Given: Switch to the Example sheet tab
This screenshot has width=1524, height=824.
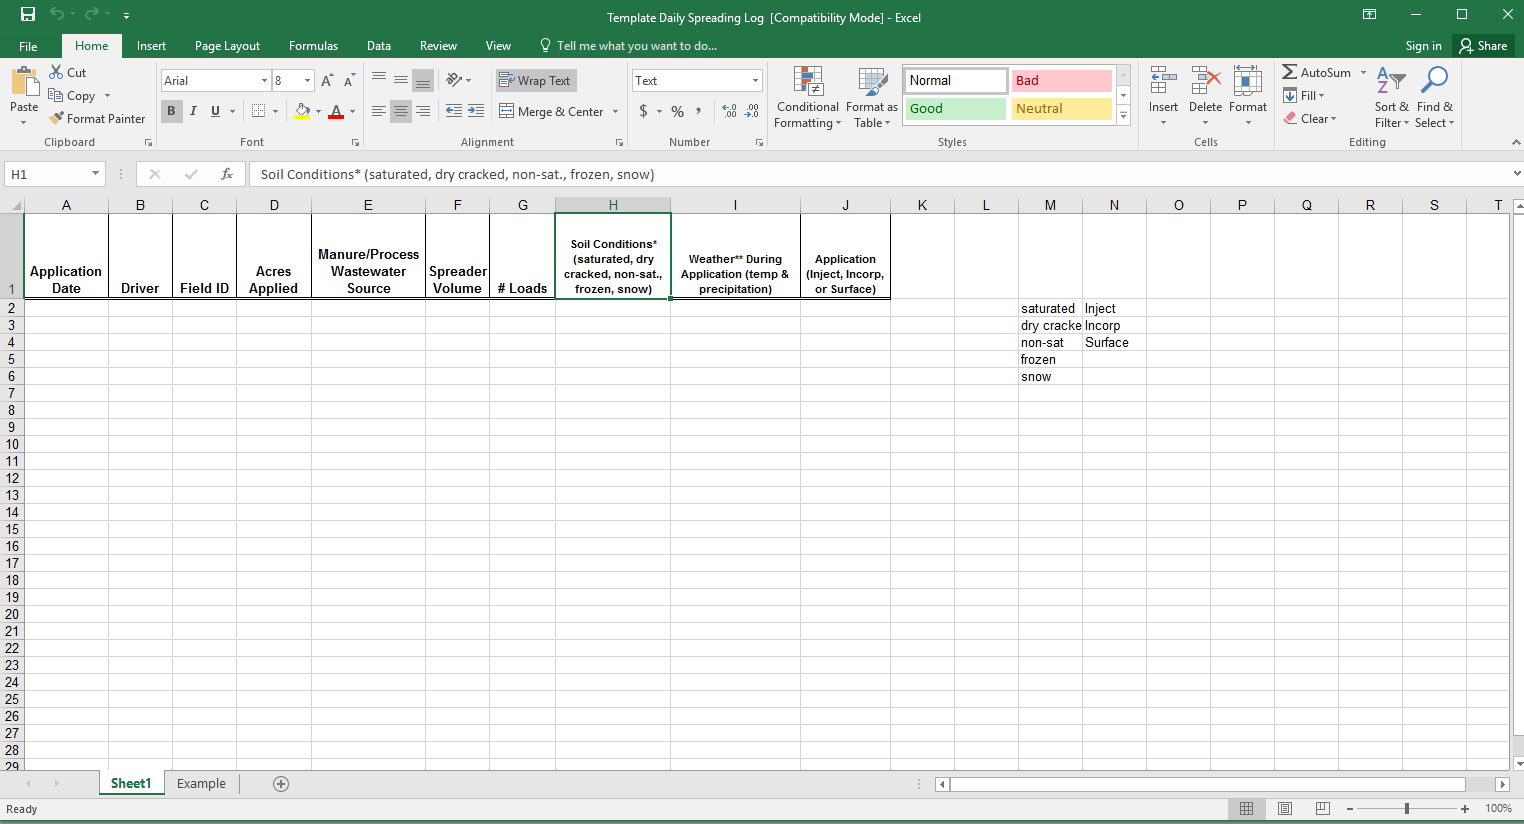Looking at the screenshot, I should 201,784.
